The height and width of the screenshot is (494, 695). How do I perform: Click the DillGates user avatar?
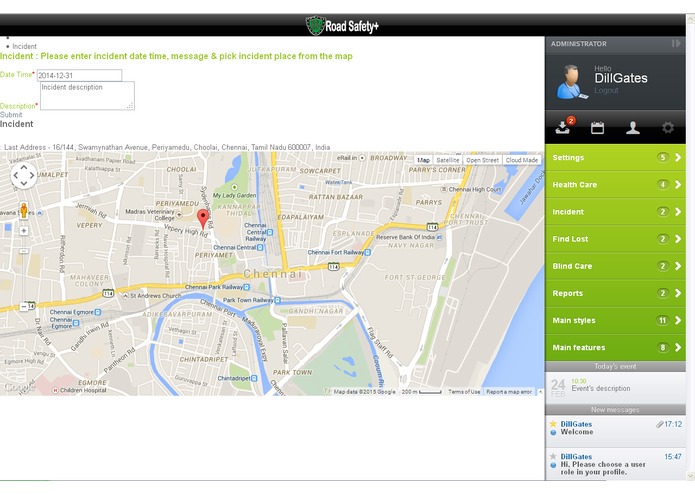[572, 82]
